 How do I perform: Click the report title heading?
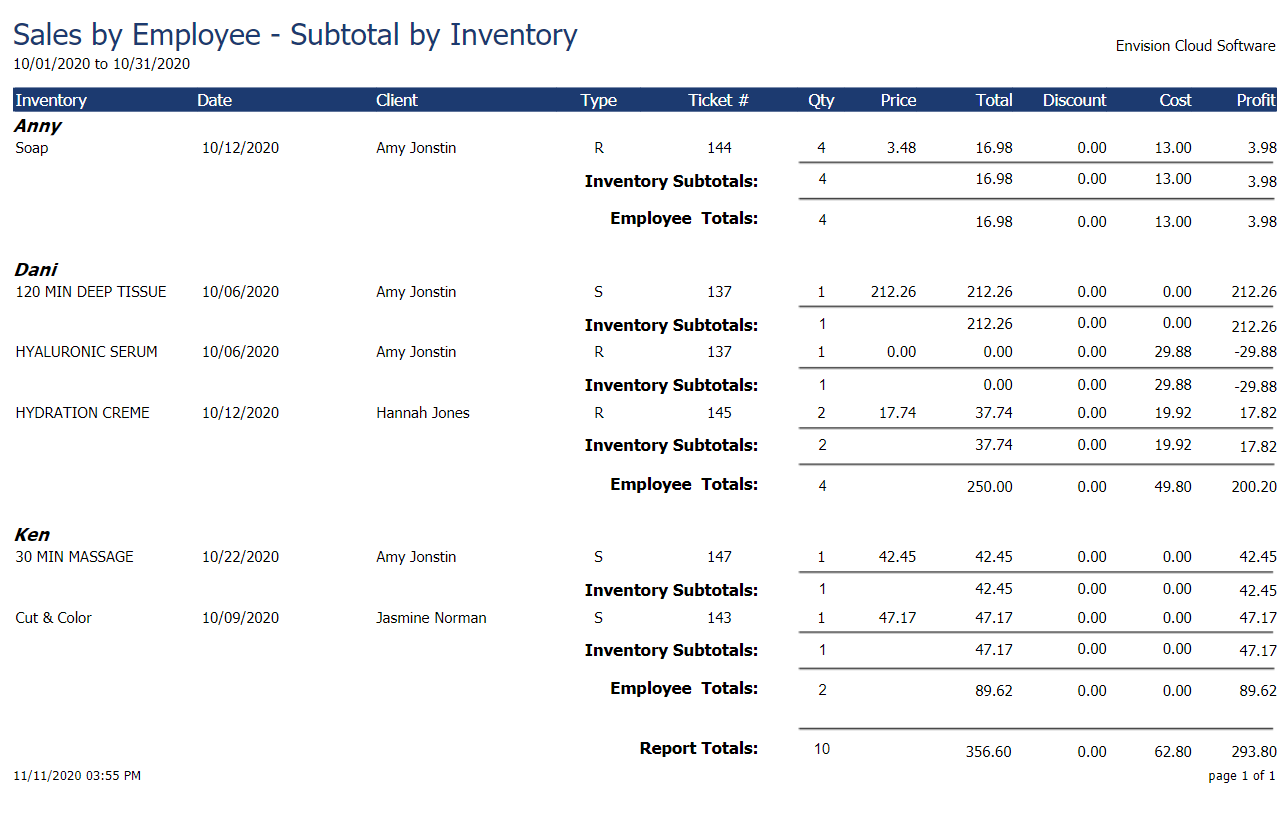point(295,35)
